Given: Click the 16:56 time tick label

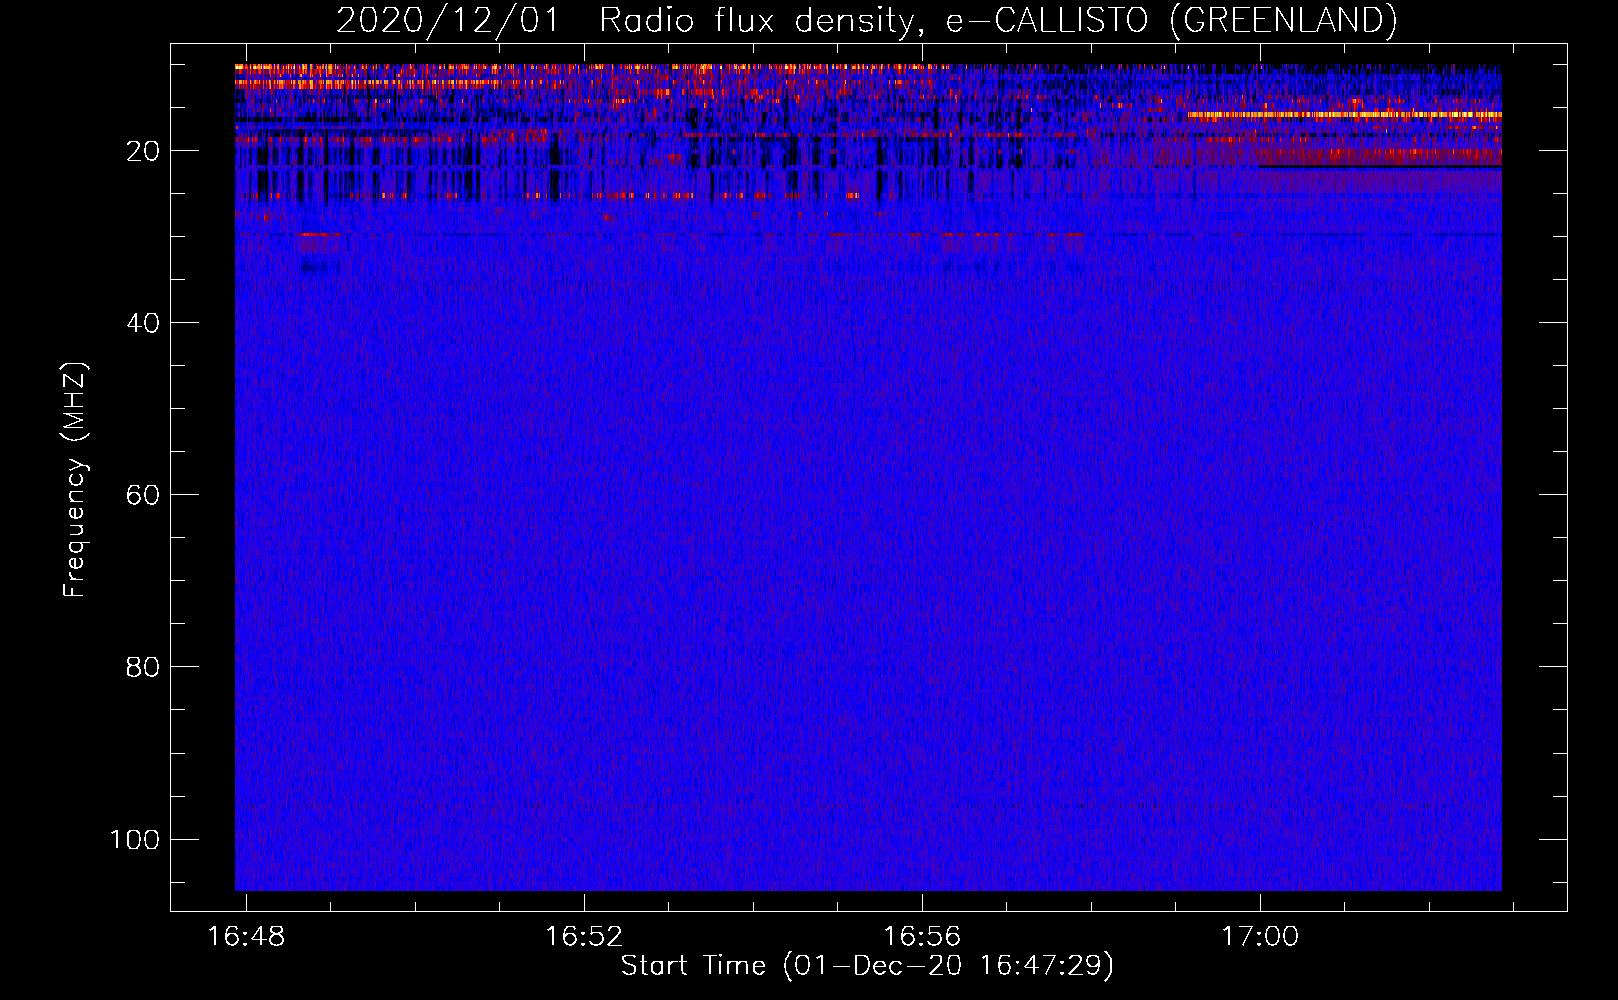Looking at the screenshot, I should point(922,936).
